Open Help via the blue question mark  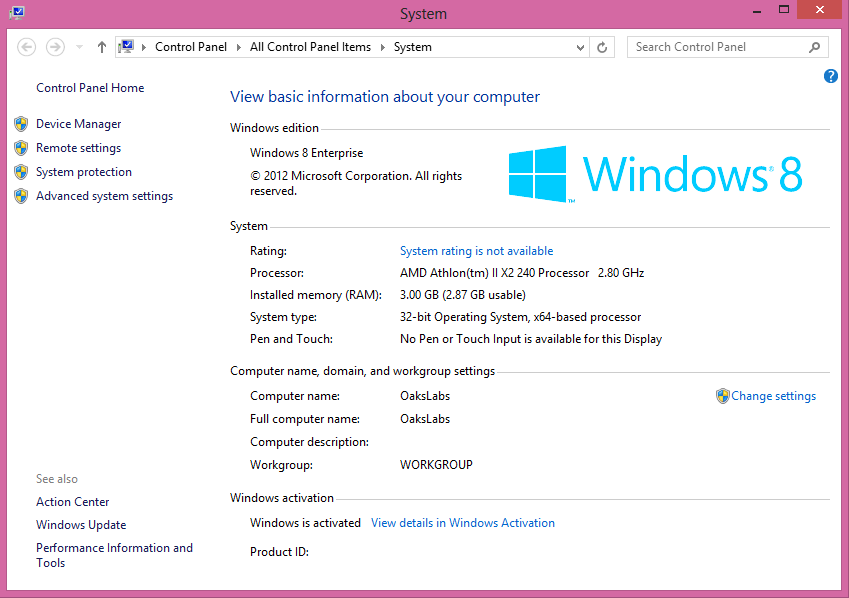(831, 76)
